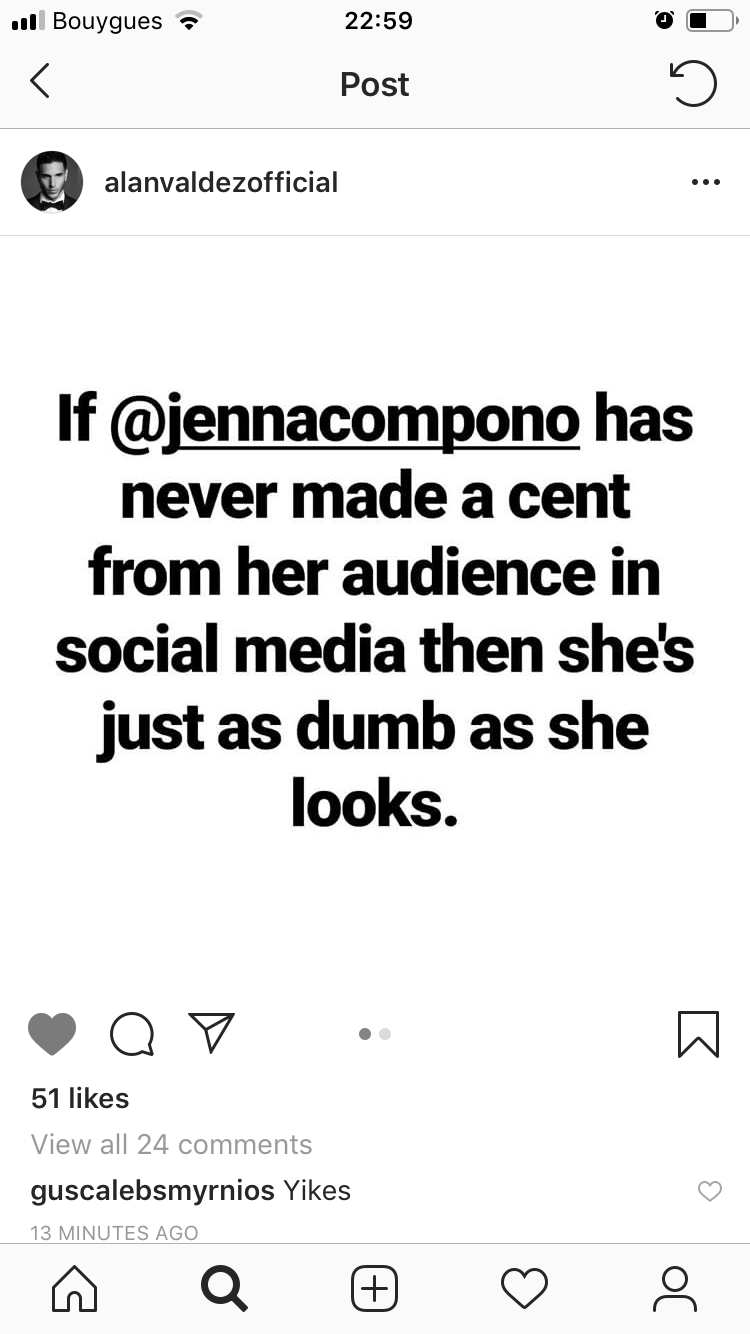Share the post via paper plane icon

click(x=211, y=1033)
